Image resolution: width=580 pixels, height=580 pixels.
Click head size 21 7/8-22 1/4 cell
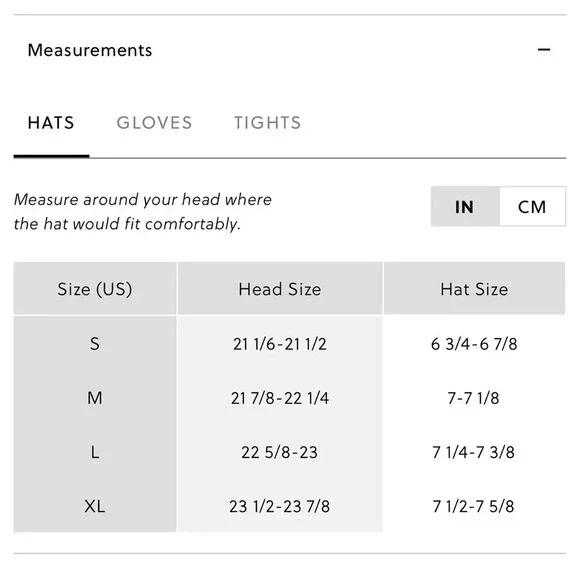tap(280, 398)
